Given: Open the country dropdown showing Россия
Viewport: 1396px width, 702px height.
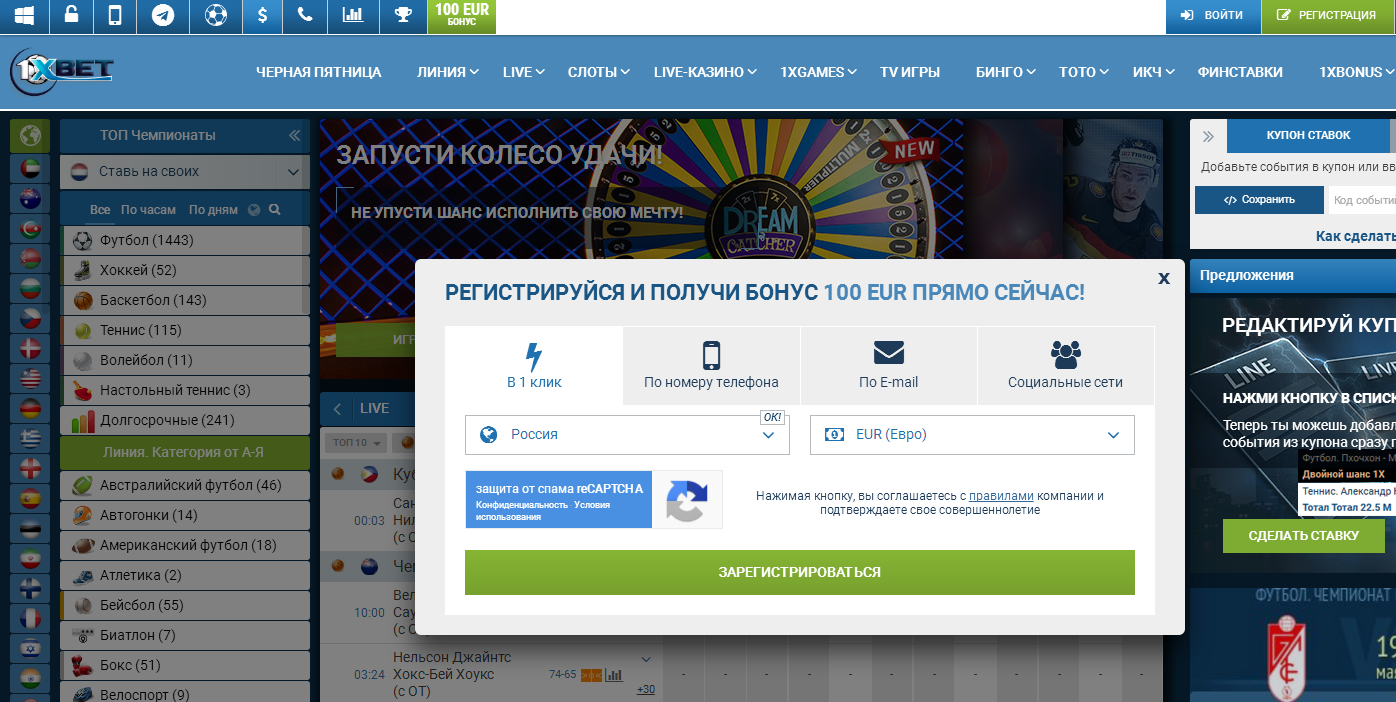Looking at the screenshot, I should click(627, 435).
